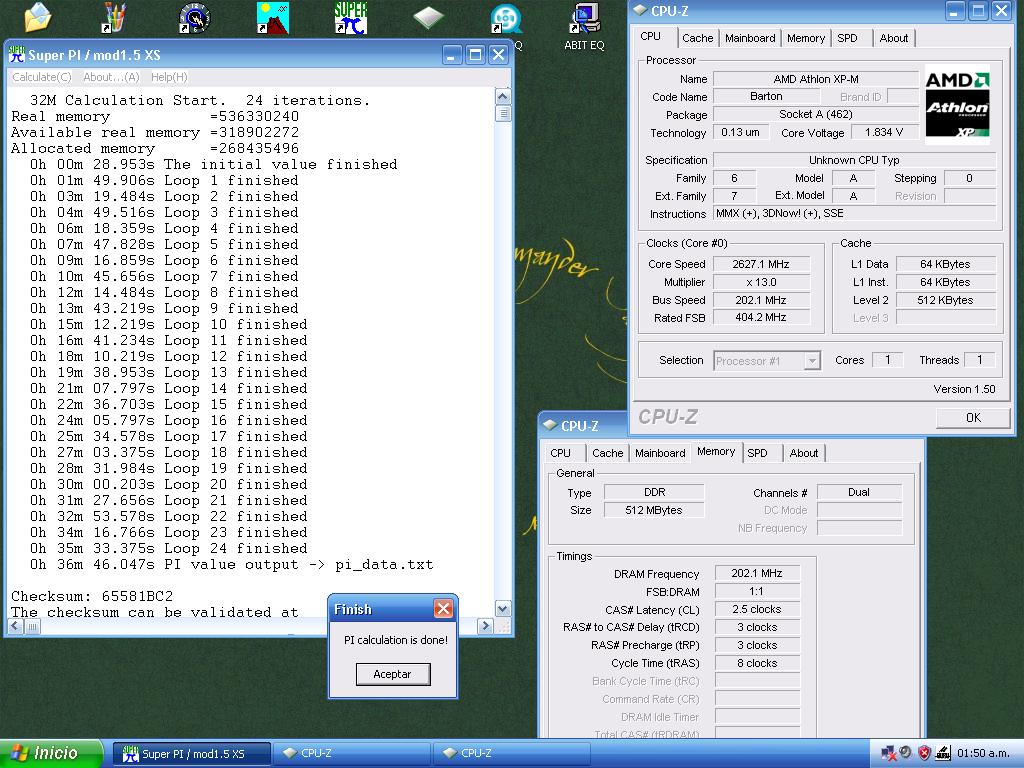Click the Super PI horizontal scrollbar right arrow
The height and width of the screenshot is (768, 1024).
pyautogui.click(x=485, y=626)
